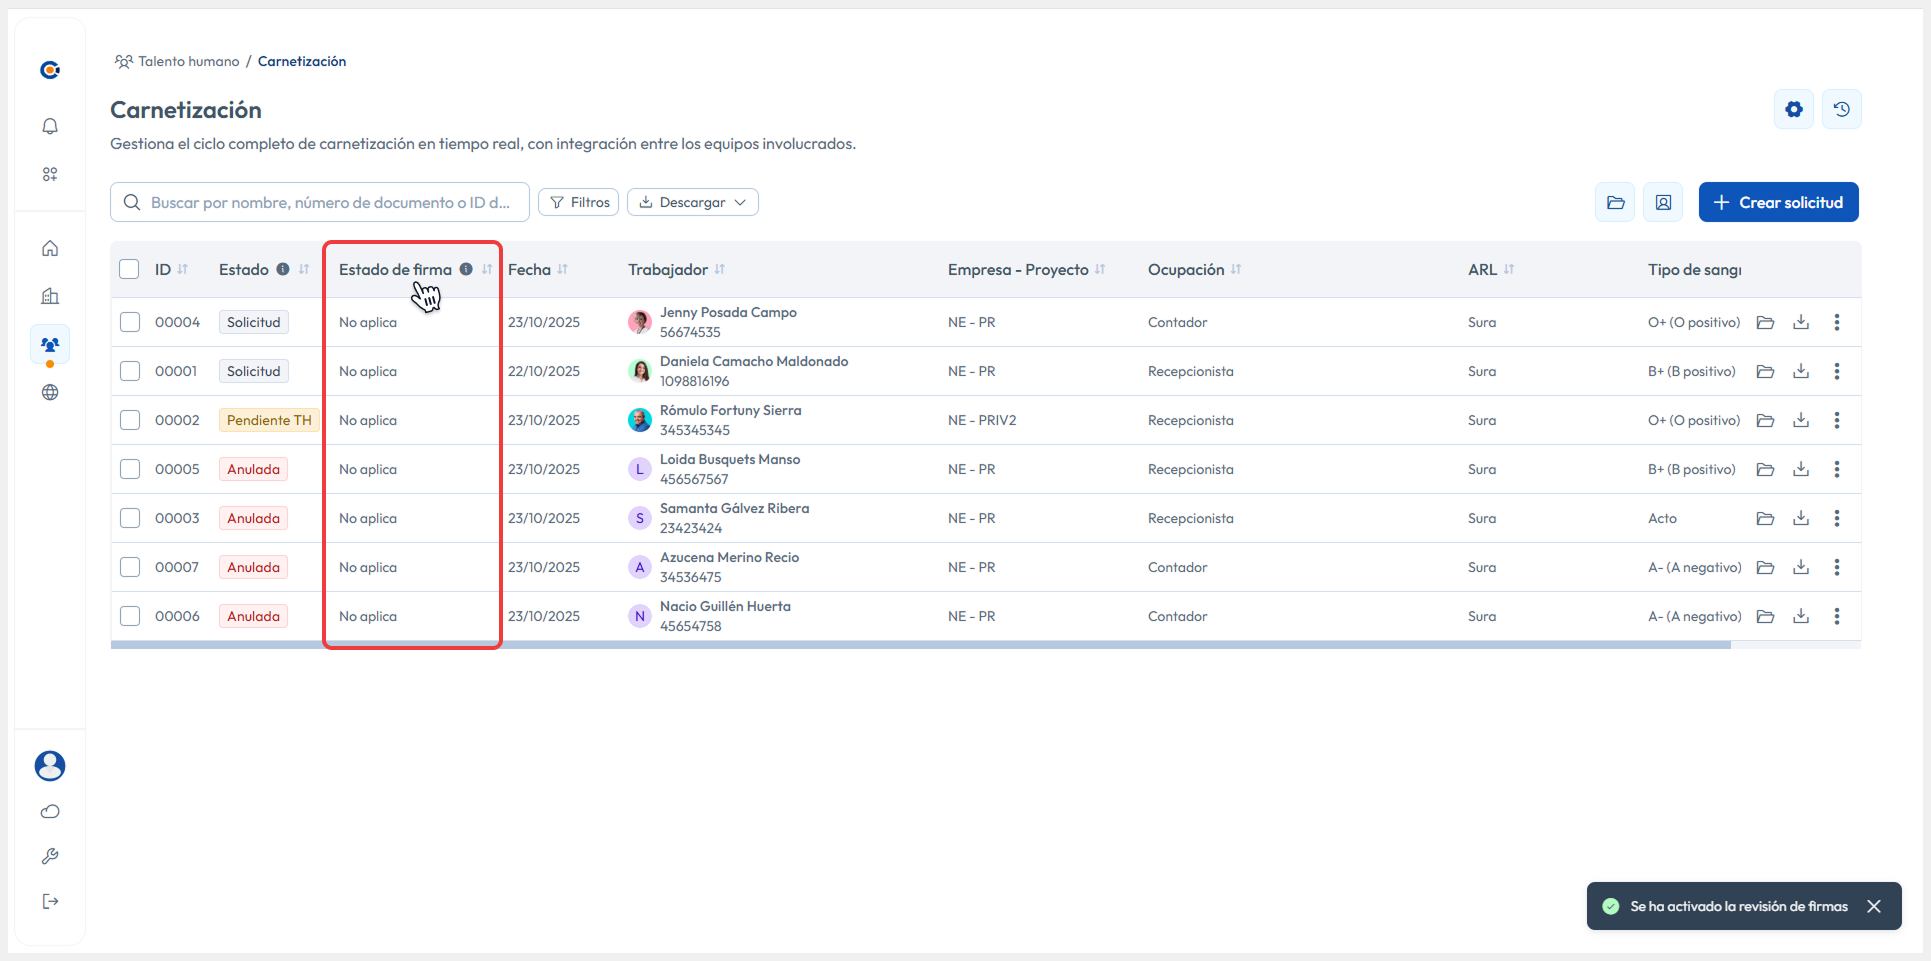Expand the Descargar dropdown
Screen dimensions: 1931x961
[692, 202]
